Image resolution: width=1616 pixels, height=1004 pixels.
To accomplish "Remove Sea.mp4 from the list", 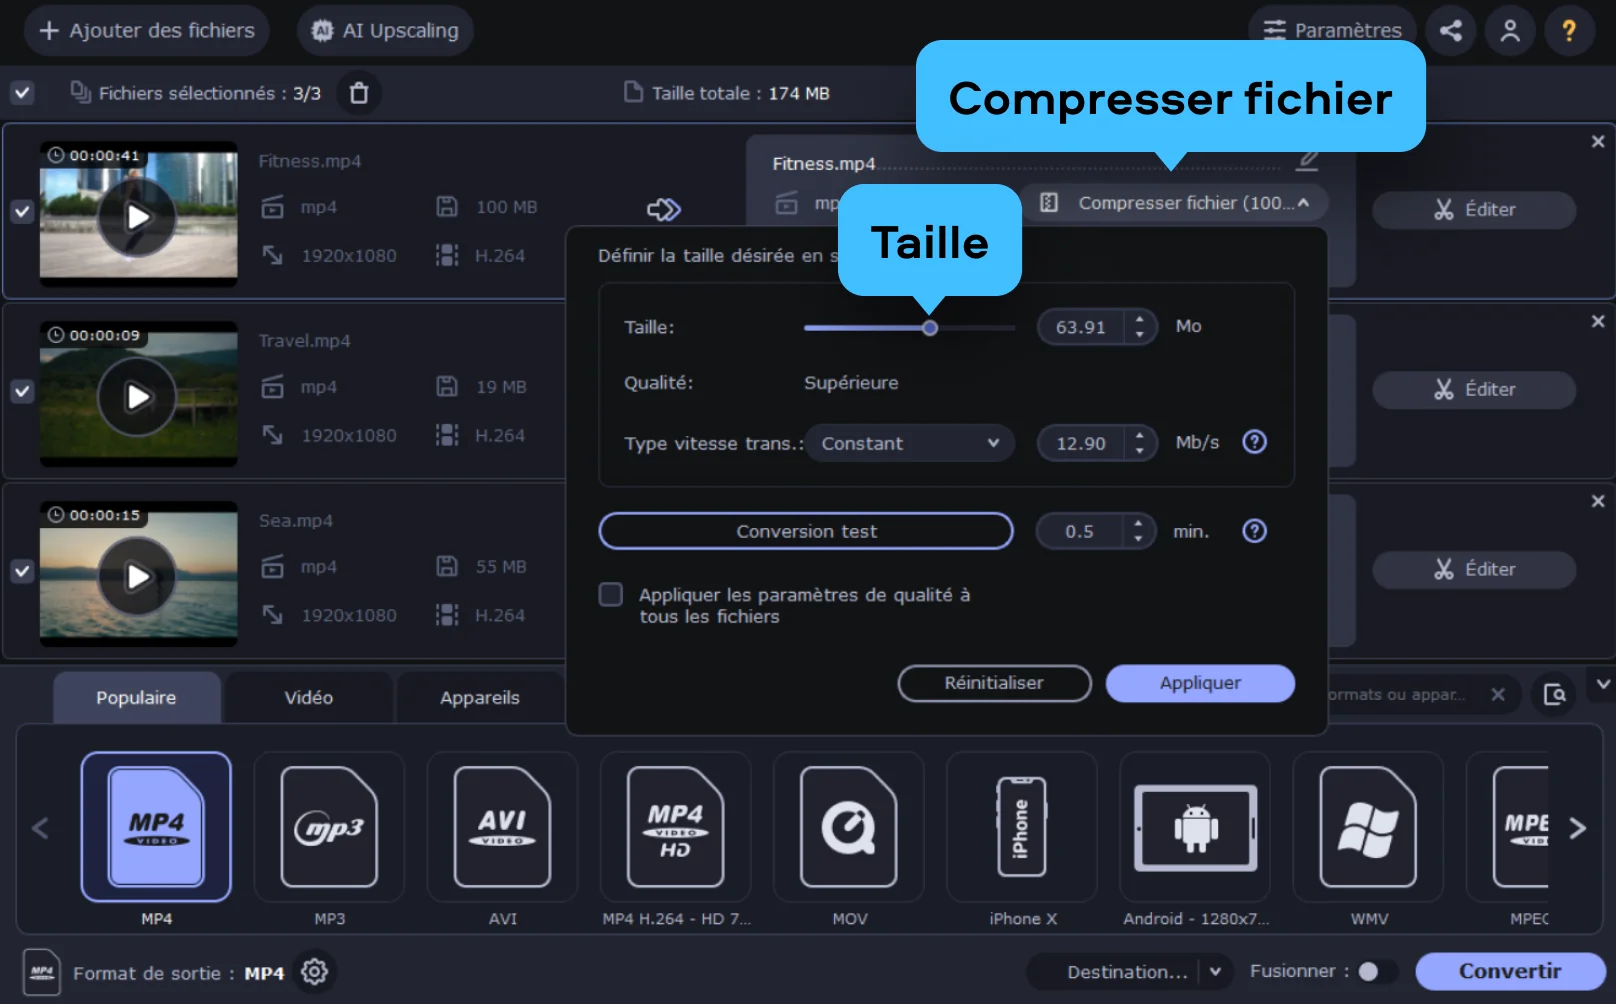I will coord(1598,501).
